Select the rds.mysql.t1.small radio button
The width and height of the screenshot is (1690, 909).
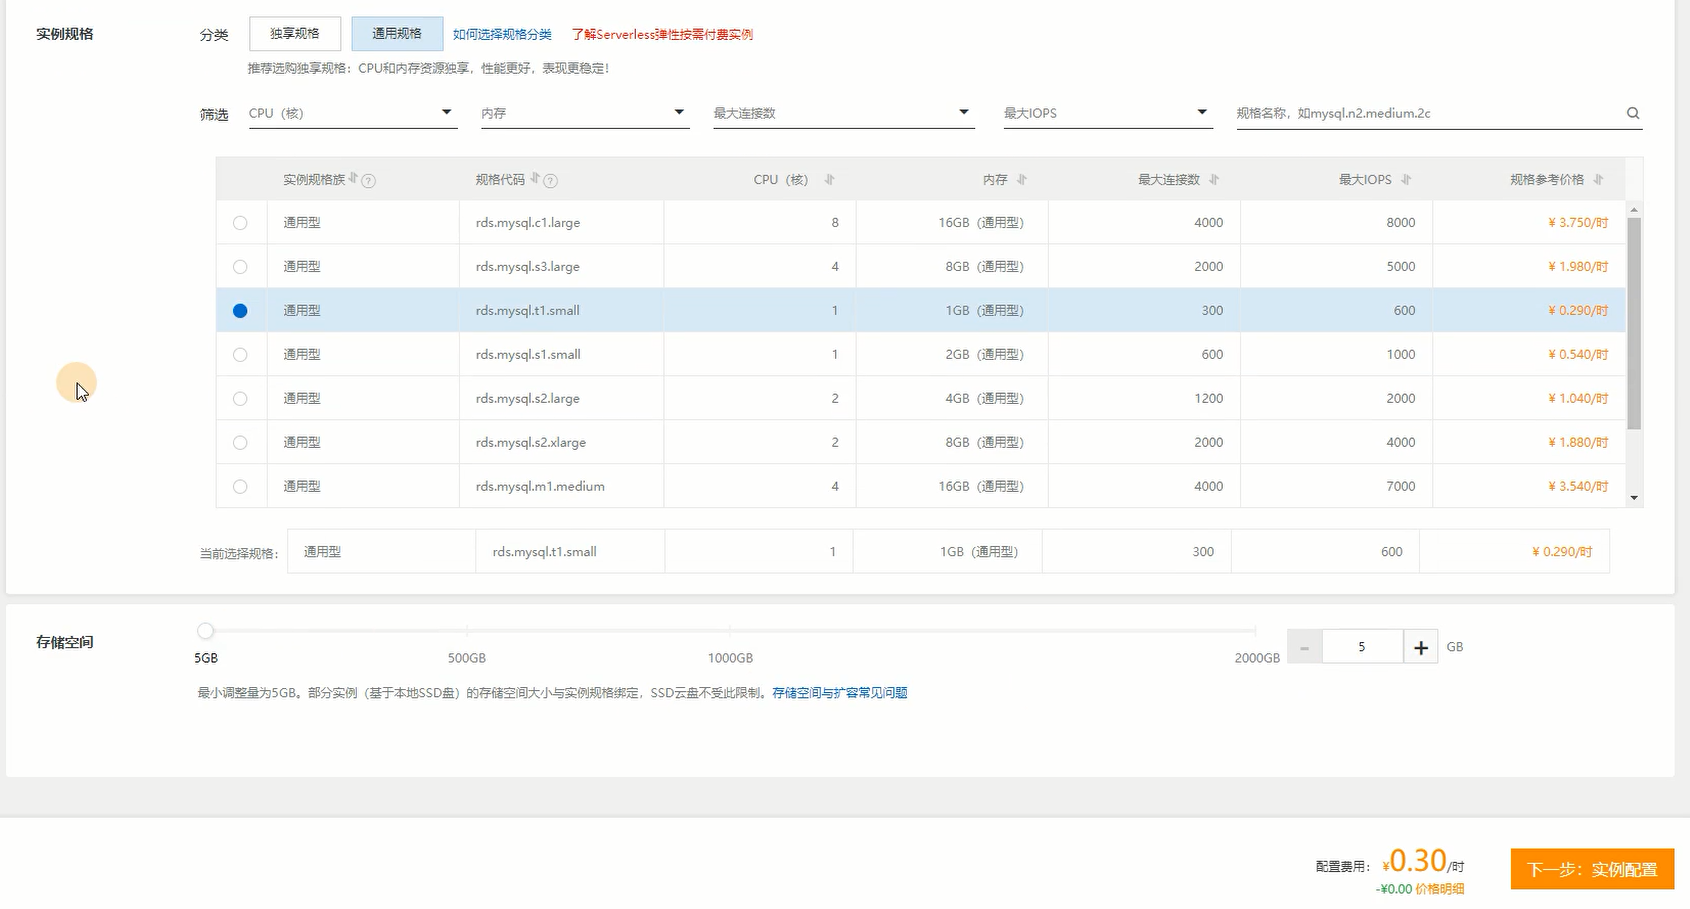click(x=240, y=311)
